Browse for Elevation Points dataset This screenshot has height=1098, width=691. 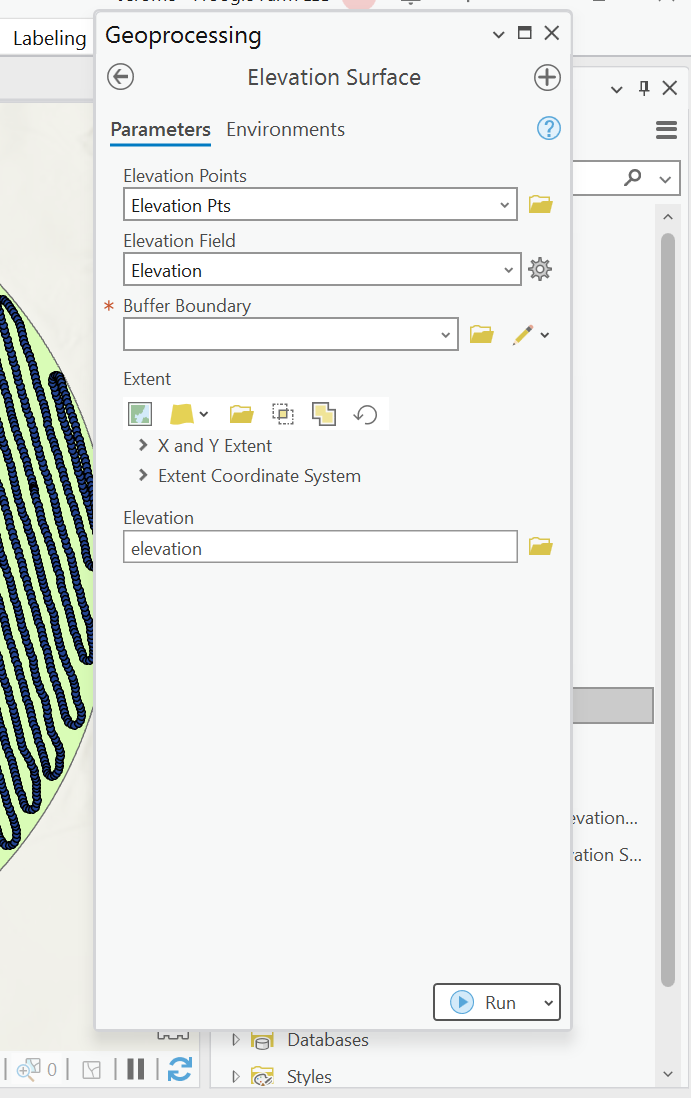(x=540, y=204)
